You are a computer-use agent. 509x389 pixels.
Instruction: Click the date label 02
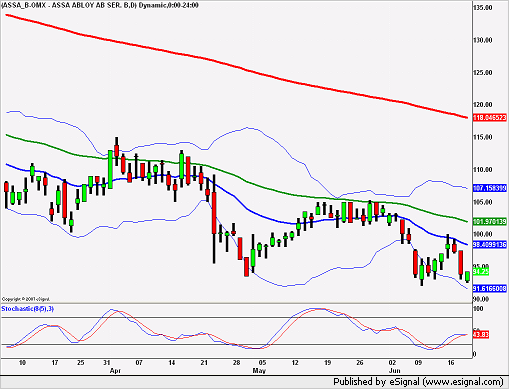click(x=392, y=363)
